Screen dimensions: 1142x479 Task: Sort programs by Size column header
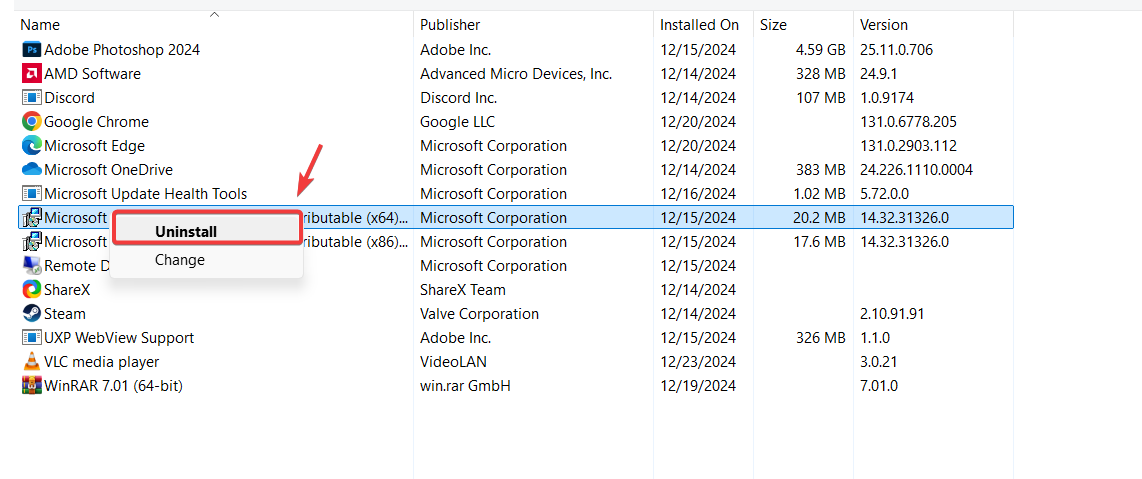click(x=773, y=25)
